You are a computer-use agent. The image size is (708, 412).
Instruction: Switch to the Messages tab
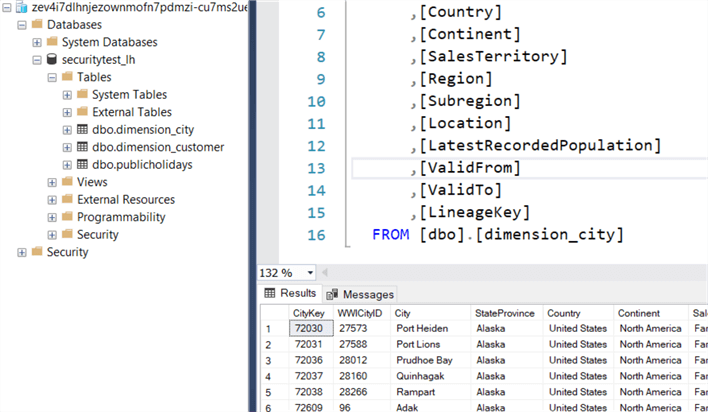coord(360,294)
